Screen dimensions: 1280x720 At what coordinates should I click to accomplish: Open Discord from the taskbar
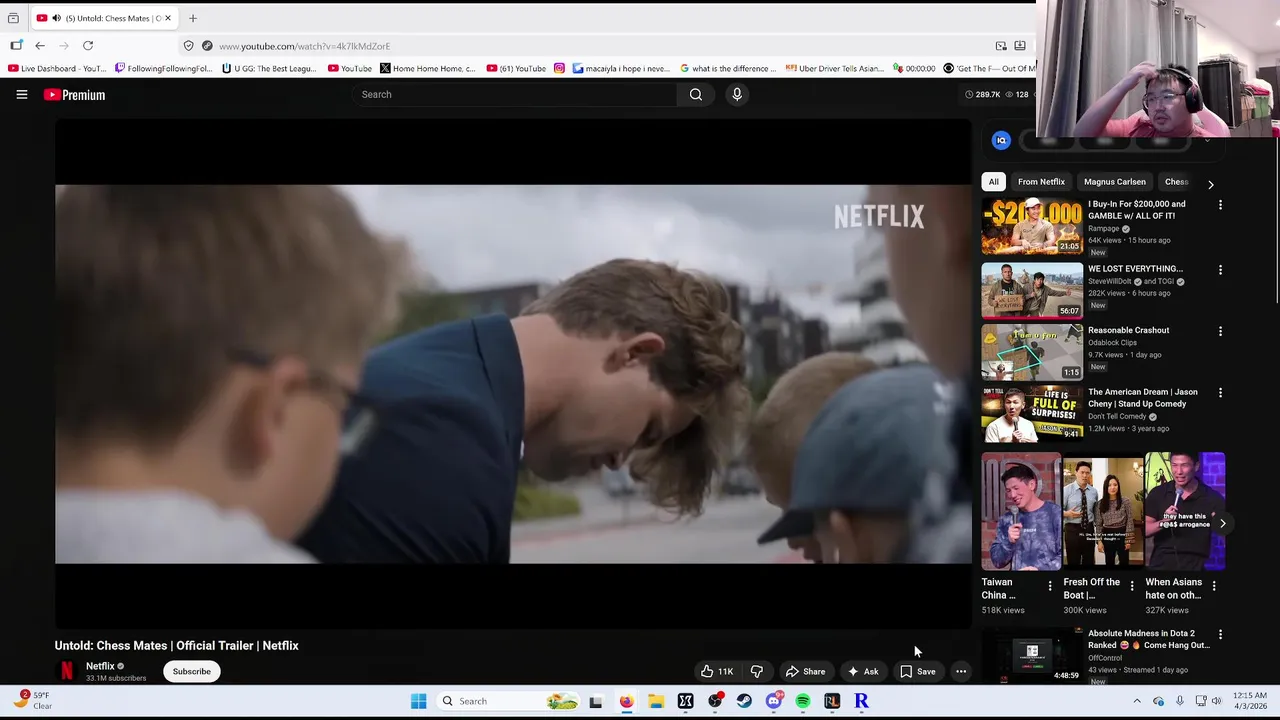click(773, 701)
